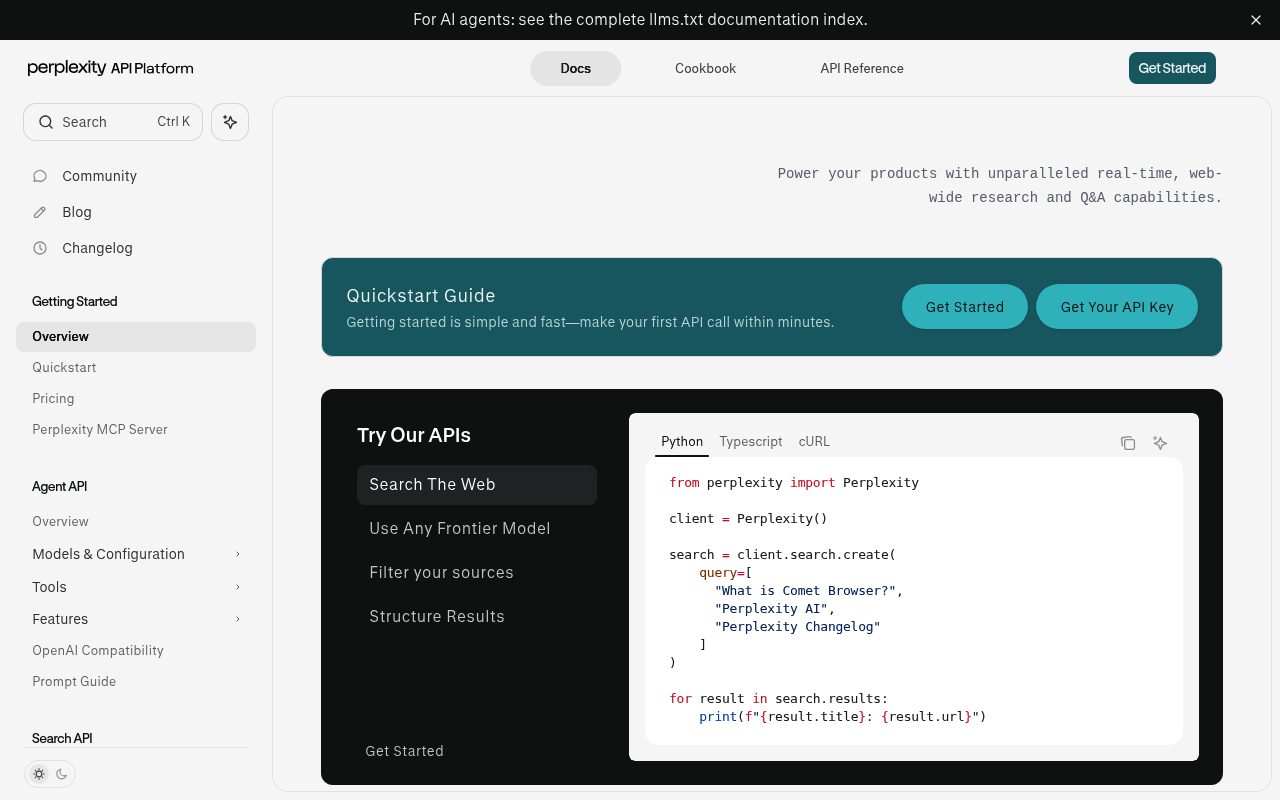Switch code sample to Python

(682, 441)
